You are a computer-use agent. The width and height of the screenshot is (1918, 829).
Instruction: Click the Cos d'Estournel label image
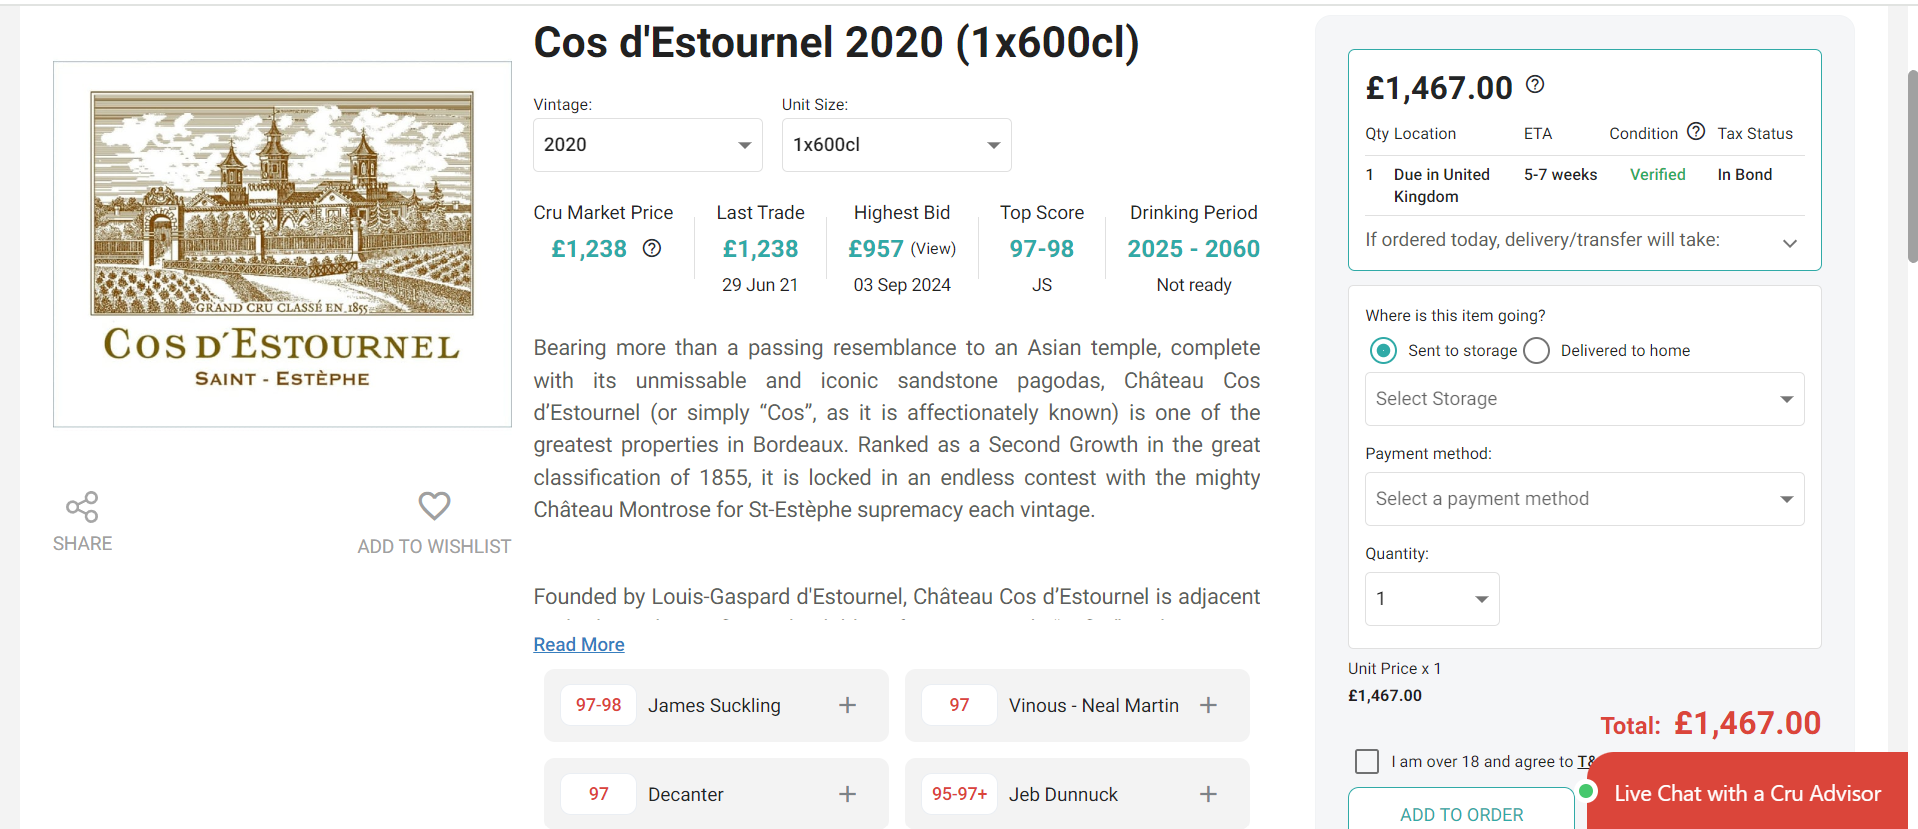(282, 244)
